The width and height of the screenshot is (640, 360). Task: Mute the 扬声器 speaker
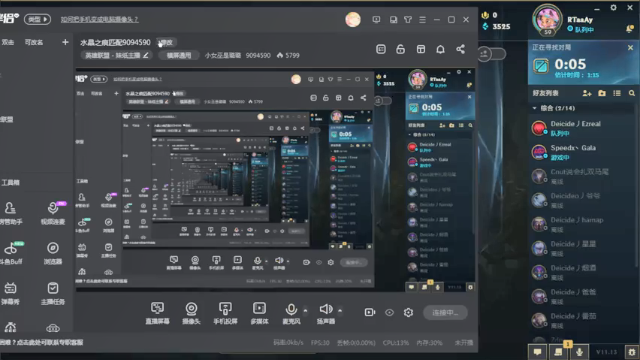[x=326, y=313]
